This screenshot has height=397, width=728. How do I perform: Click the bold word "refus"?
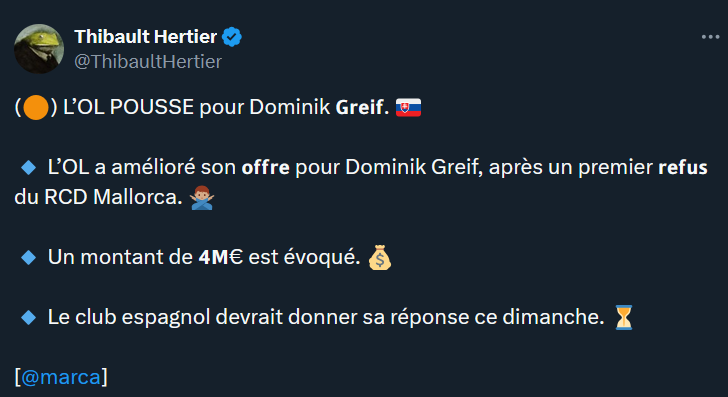point(683,168)
